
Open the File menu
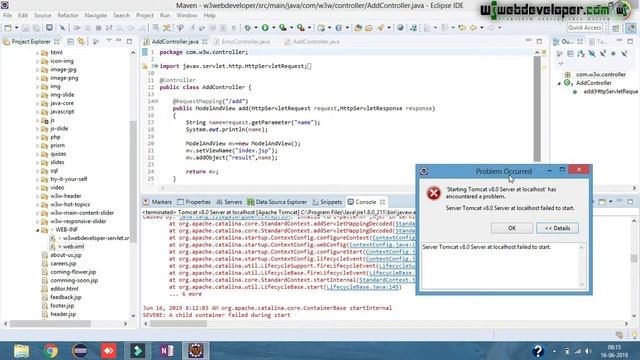7,15
